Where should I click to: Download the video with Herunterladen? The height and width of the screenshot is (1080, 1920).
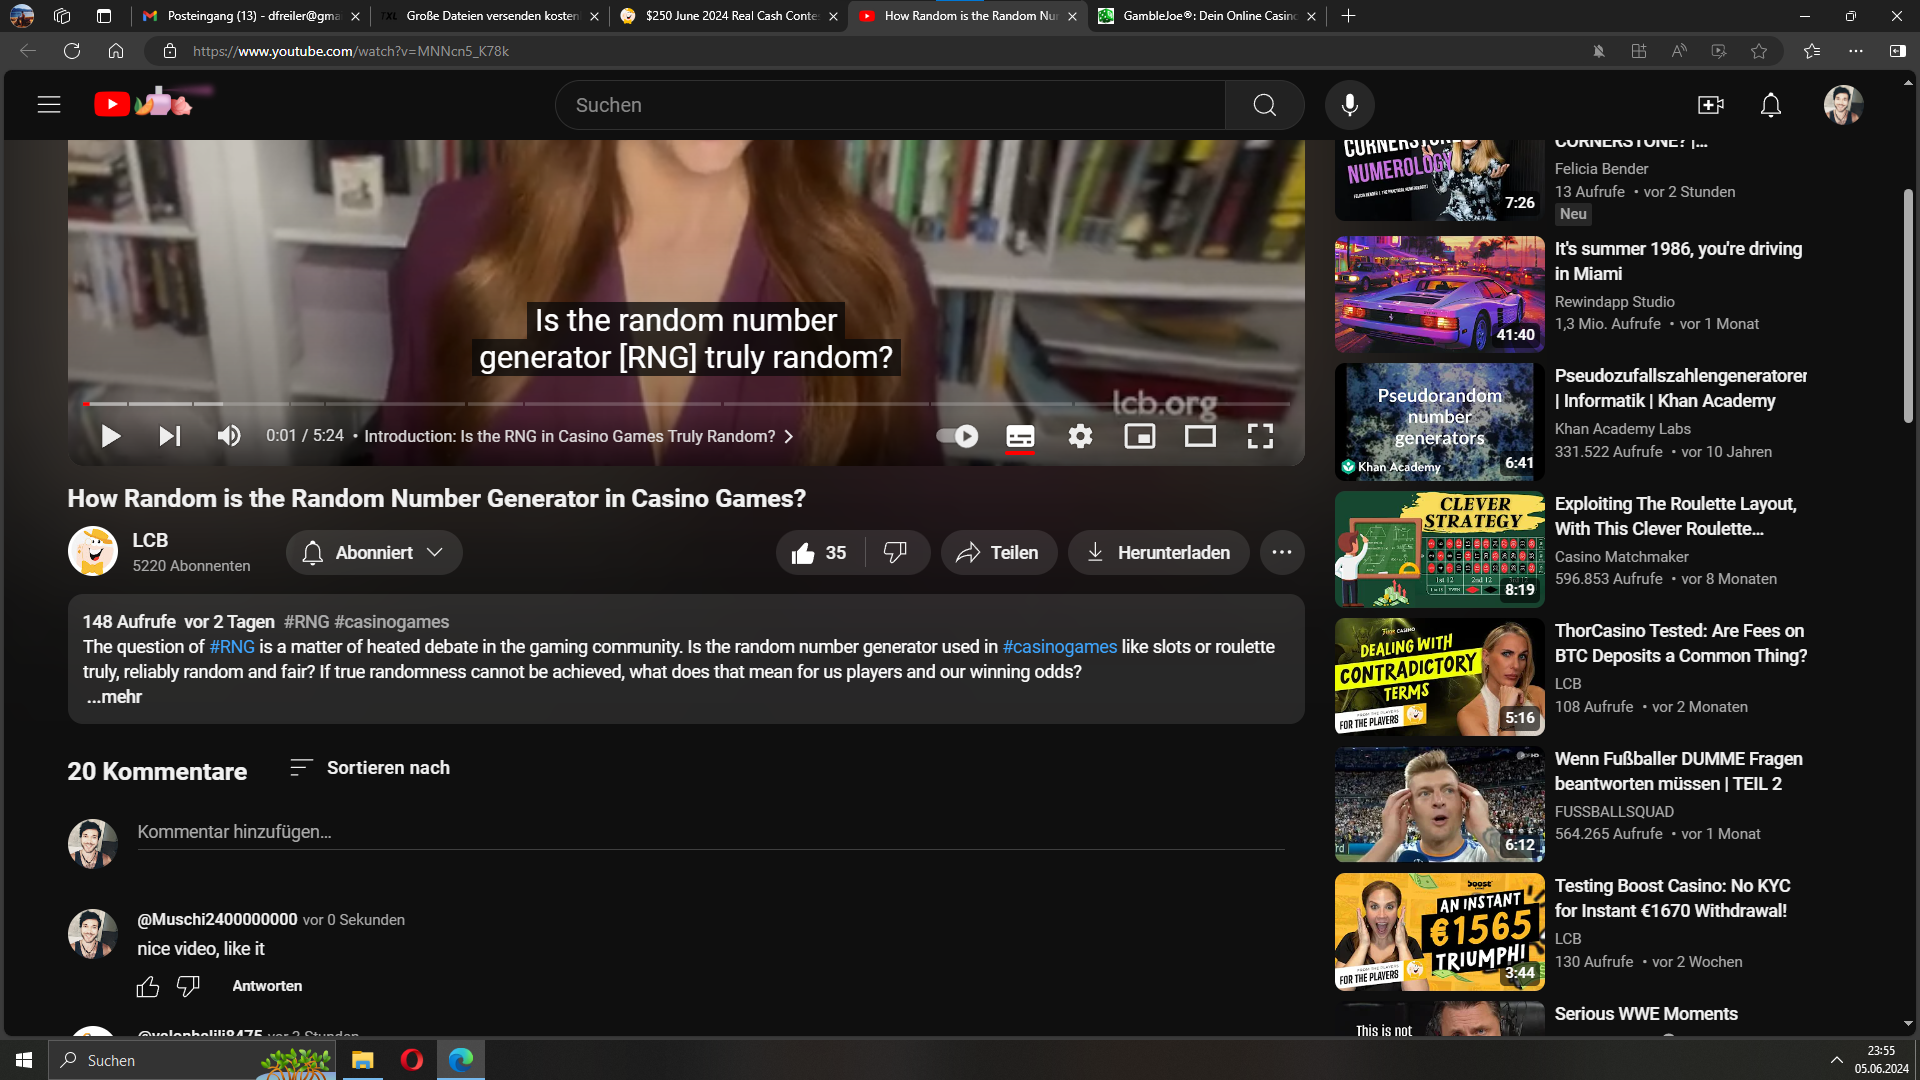point(1158,553)
